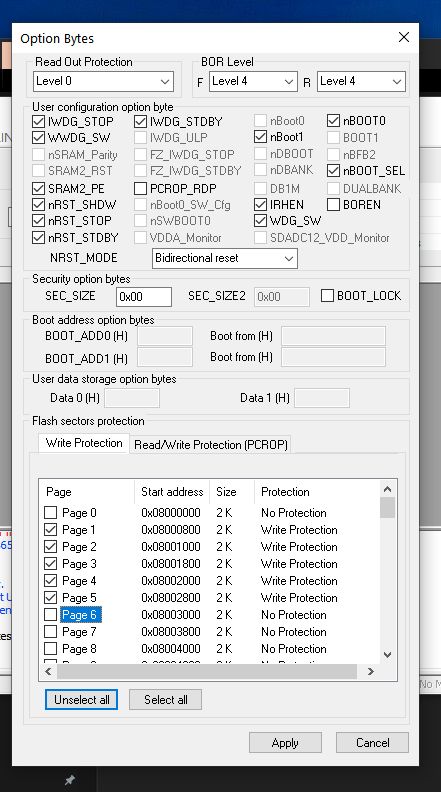Image resolution: width=441 pixels, height=792 pixels.
Task: Click the page list scroll down arrow
Action: [387, 655]
